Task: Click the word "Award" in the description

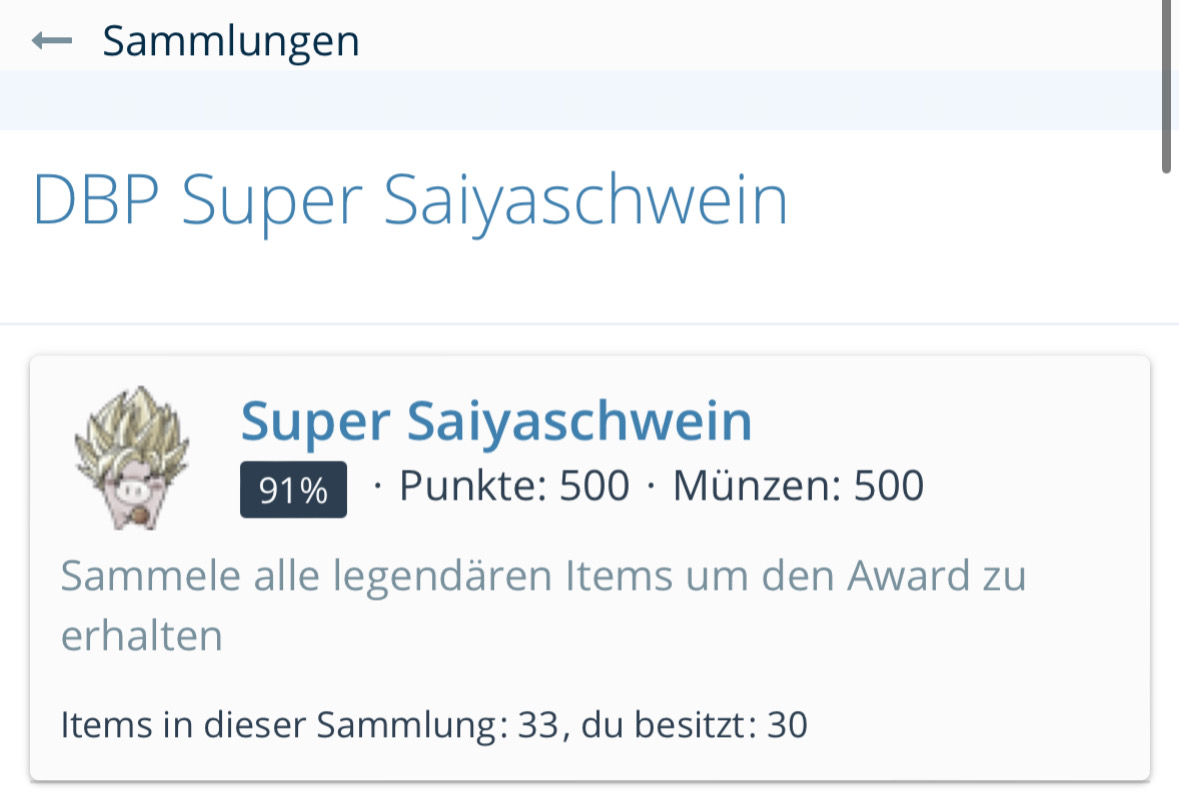Action: pos(908,577)
